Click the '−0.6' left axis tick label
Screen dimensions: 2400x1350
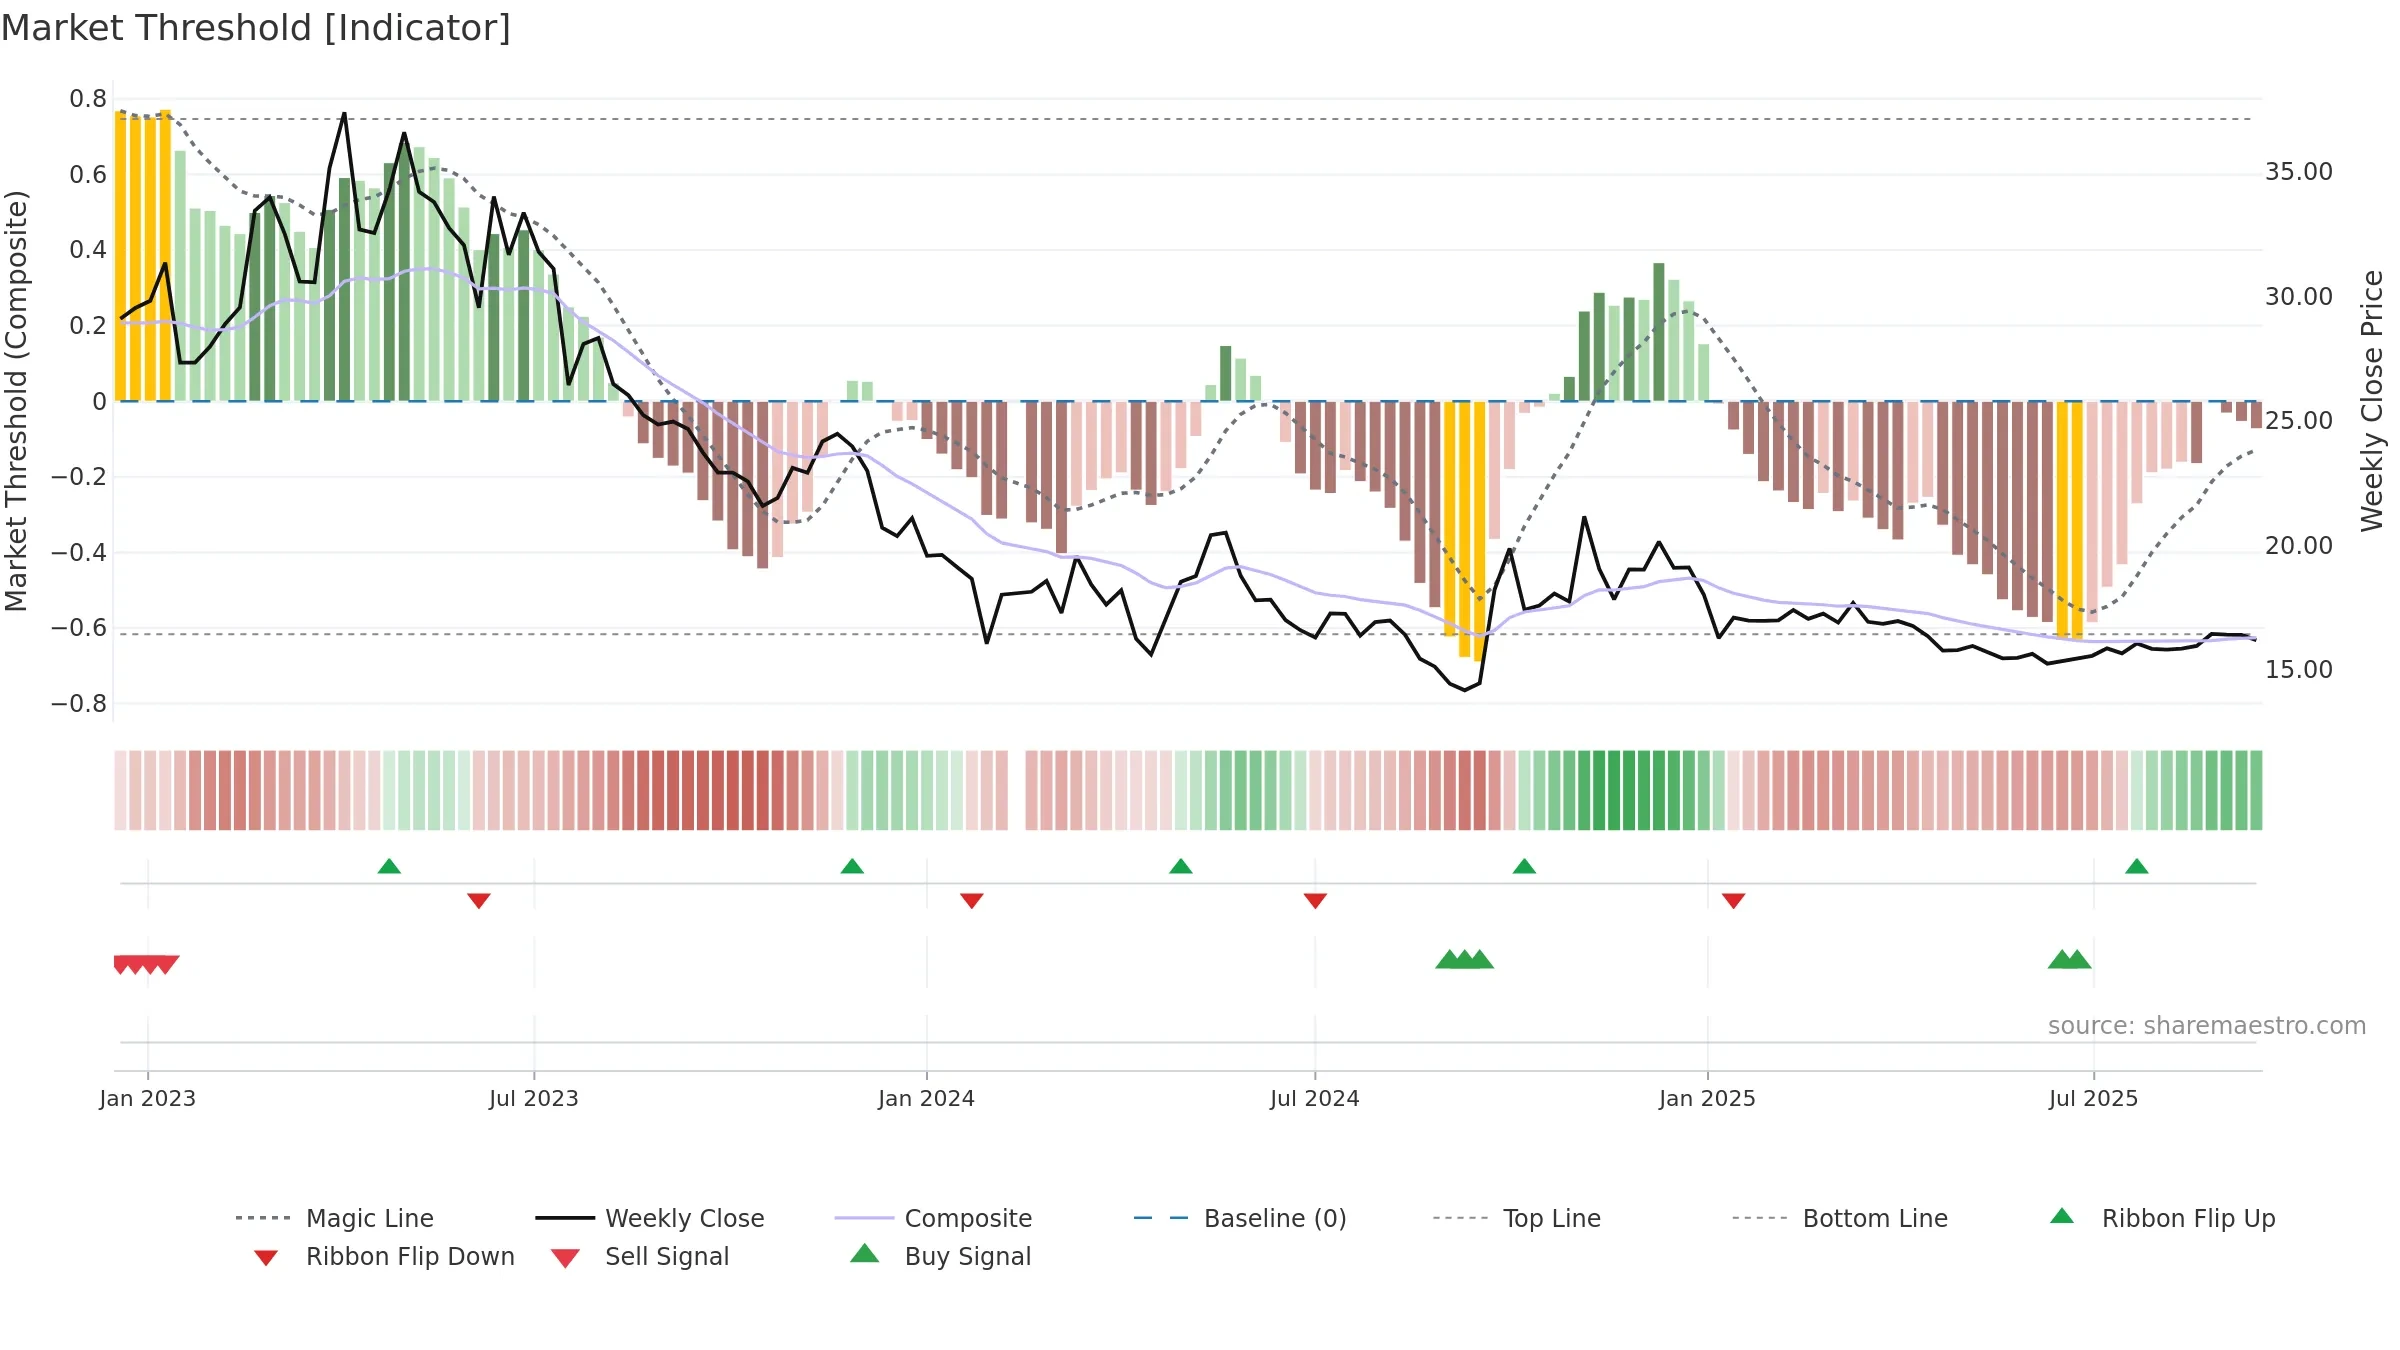79,628
